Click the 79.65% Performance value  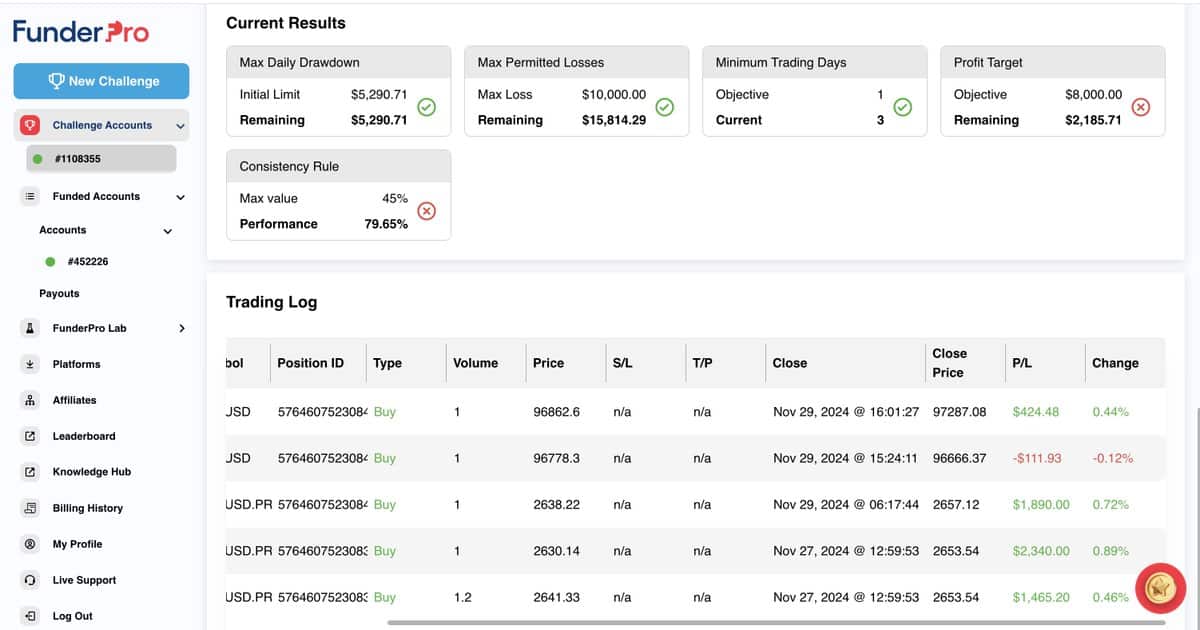click(386, 224)
